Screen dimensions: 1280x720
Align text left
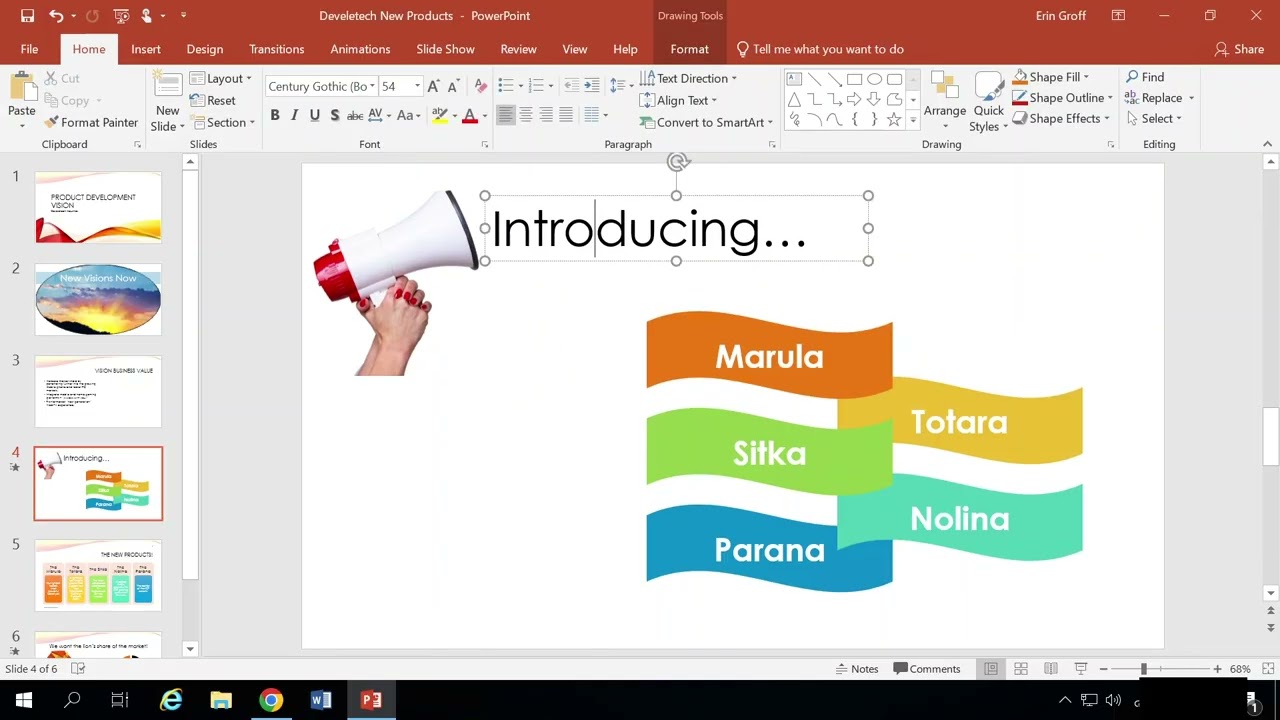505,115
